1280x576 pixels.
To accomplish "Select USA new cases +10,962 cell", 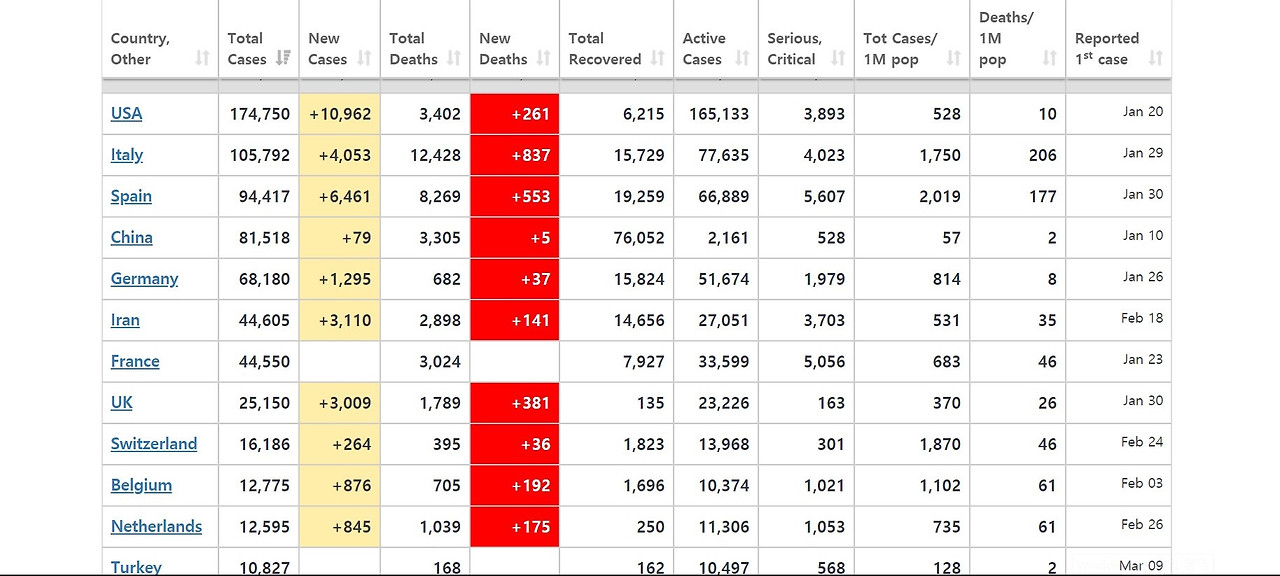I will click(x=340, y=114).
